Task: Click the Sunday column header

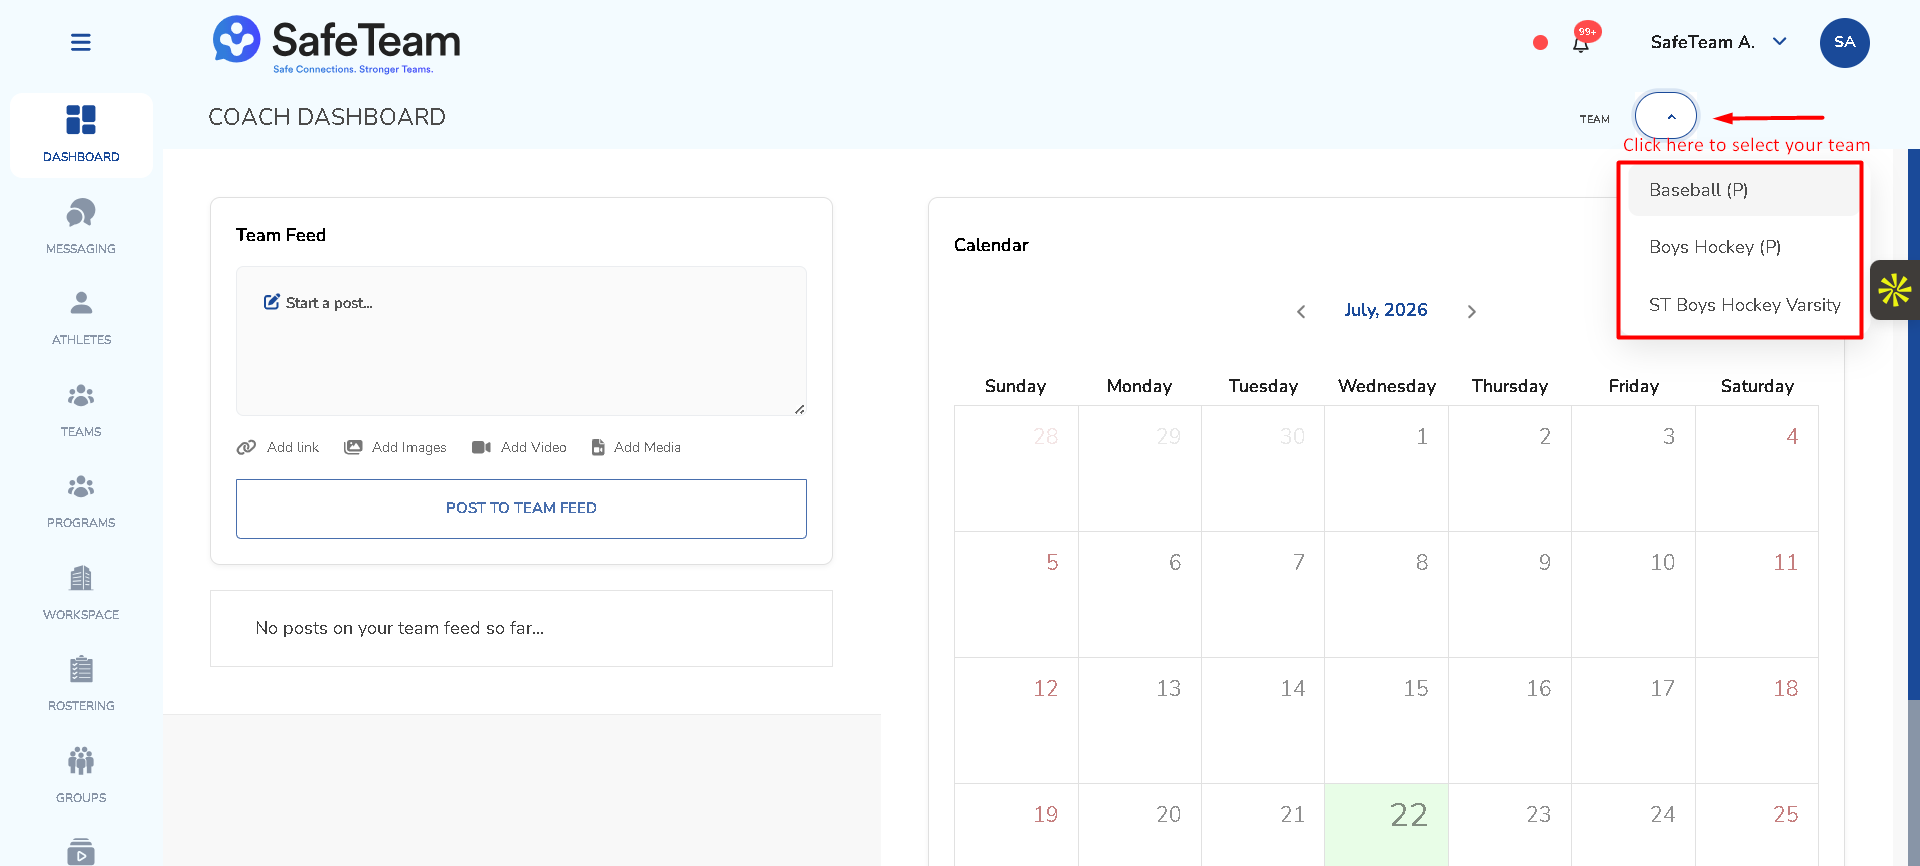Action: pyautogui.click(x=1015, y=386)
